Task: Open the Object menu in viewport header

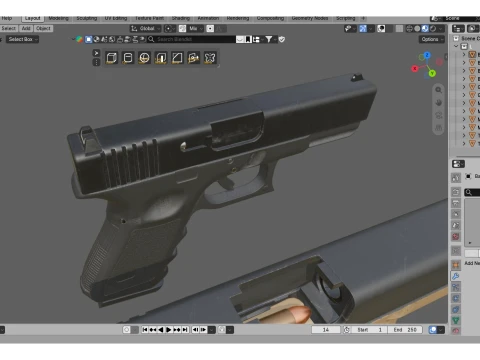Action: click(43, 28)
